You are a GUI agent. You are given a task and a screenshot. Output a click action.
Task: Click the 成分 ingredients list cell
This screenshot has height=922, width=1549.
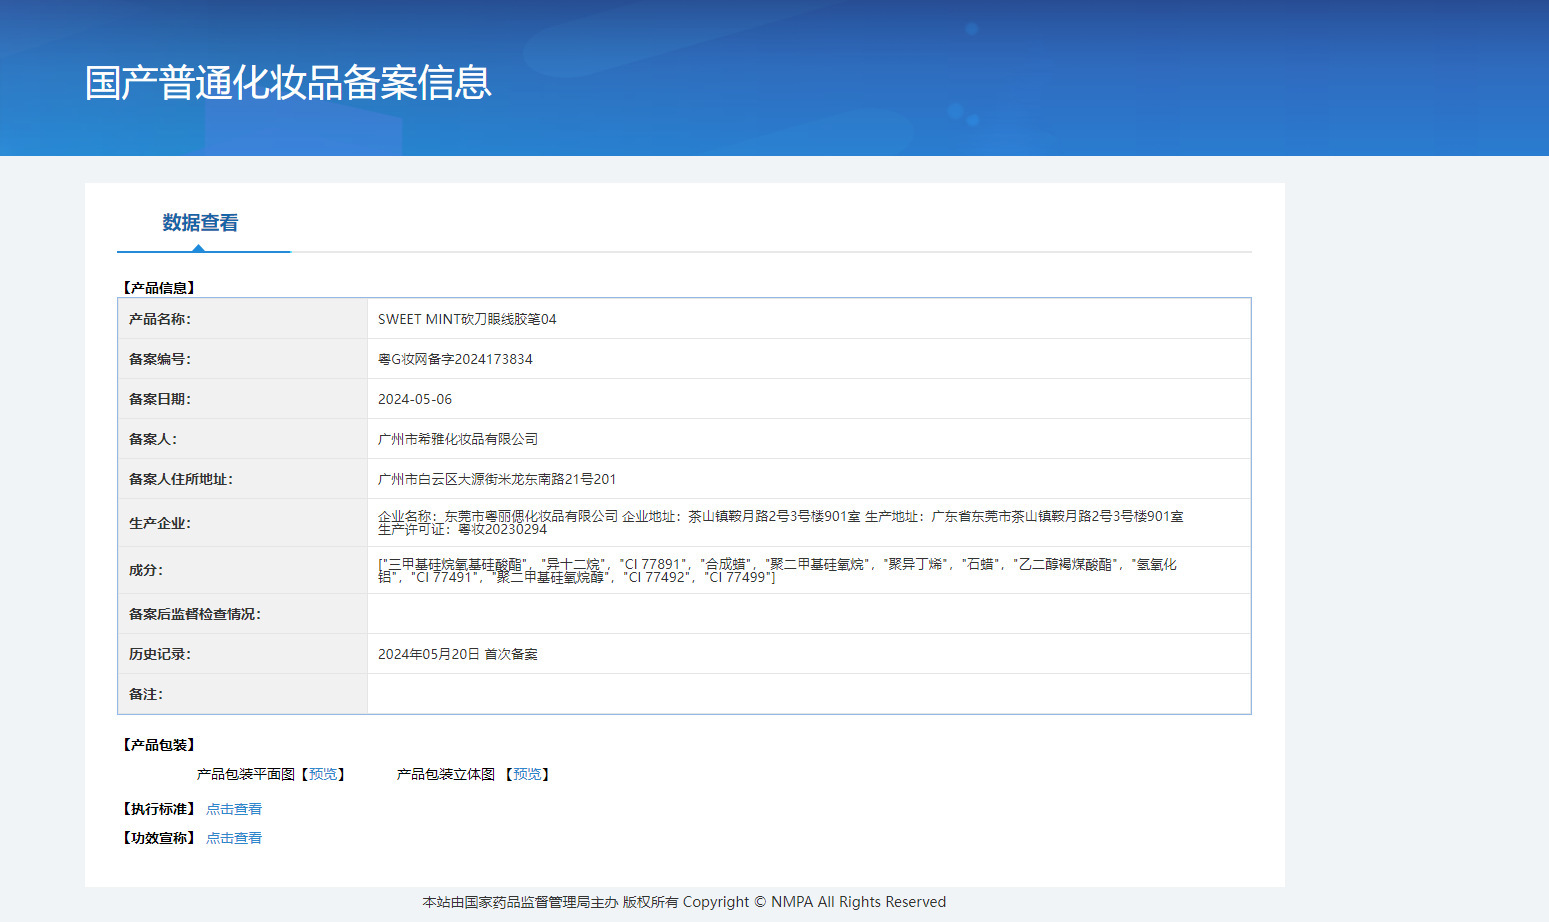(809, 570)
